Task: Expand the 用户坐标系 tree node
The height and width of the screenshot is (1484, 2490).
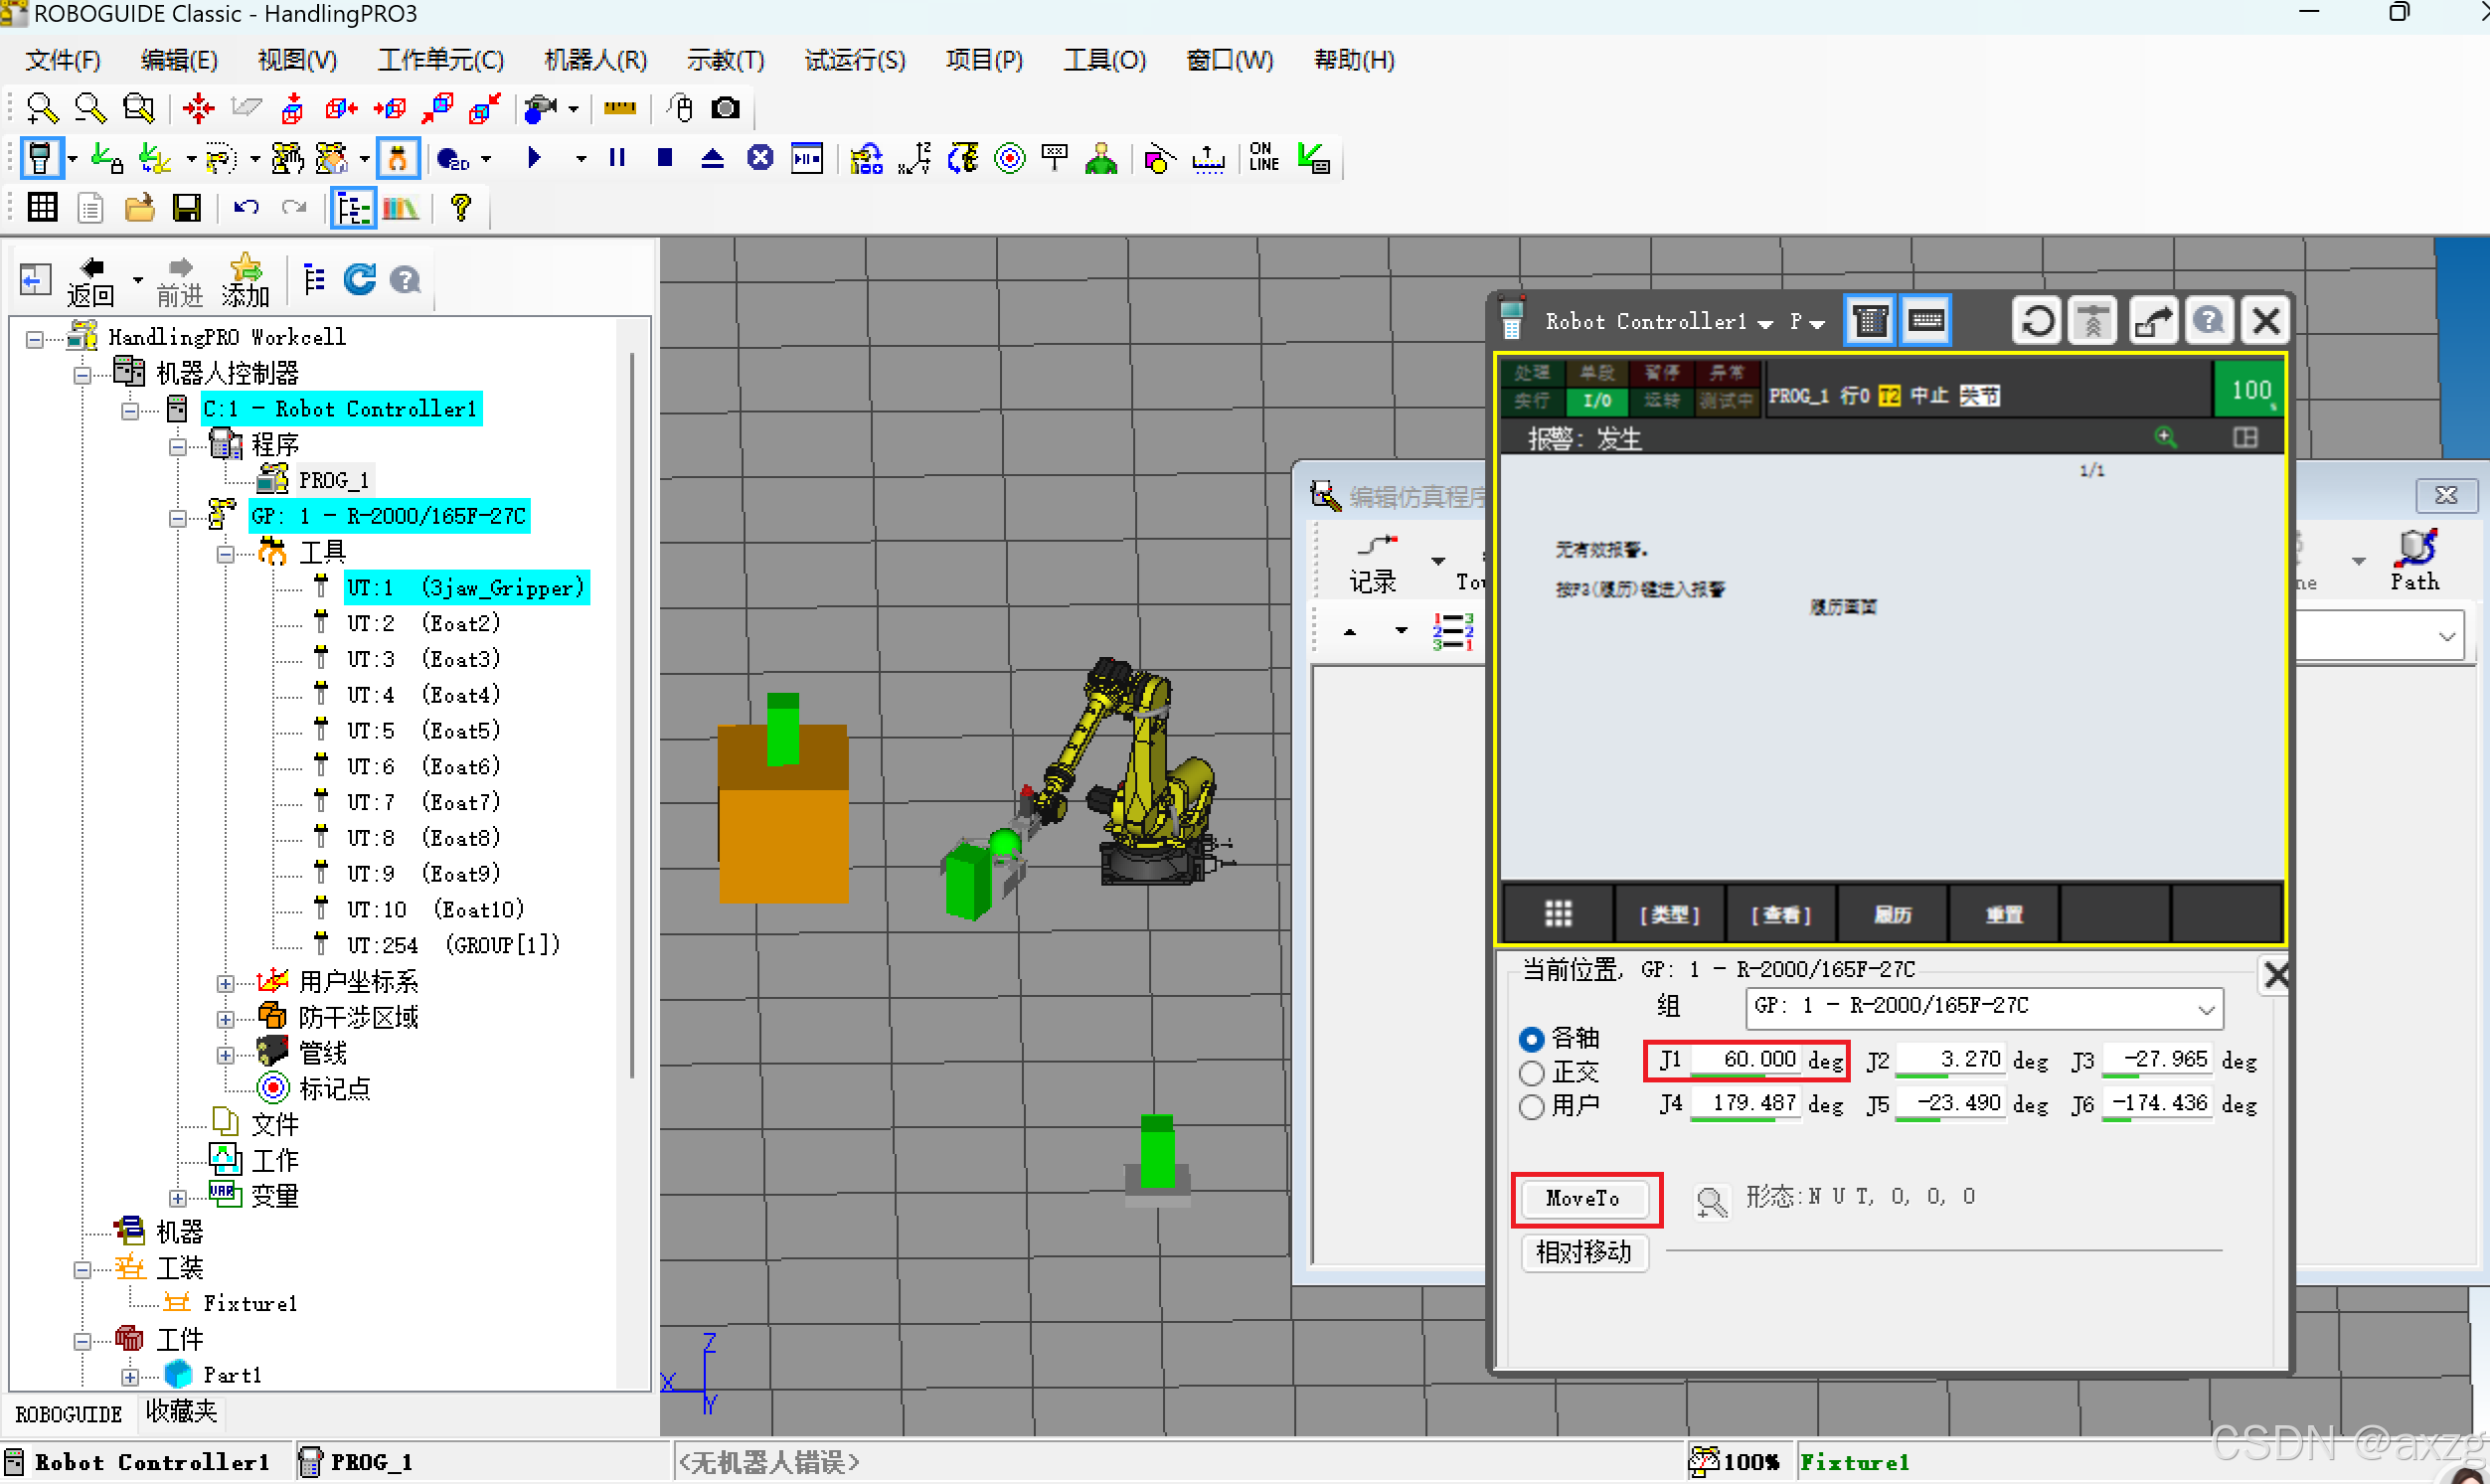Action: coord(226,983)
